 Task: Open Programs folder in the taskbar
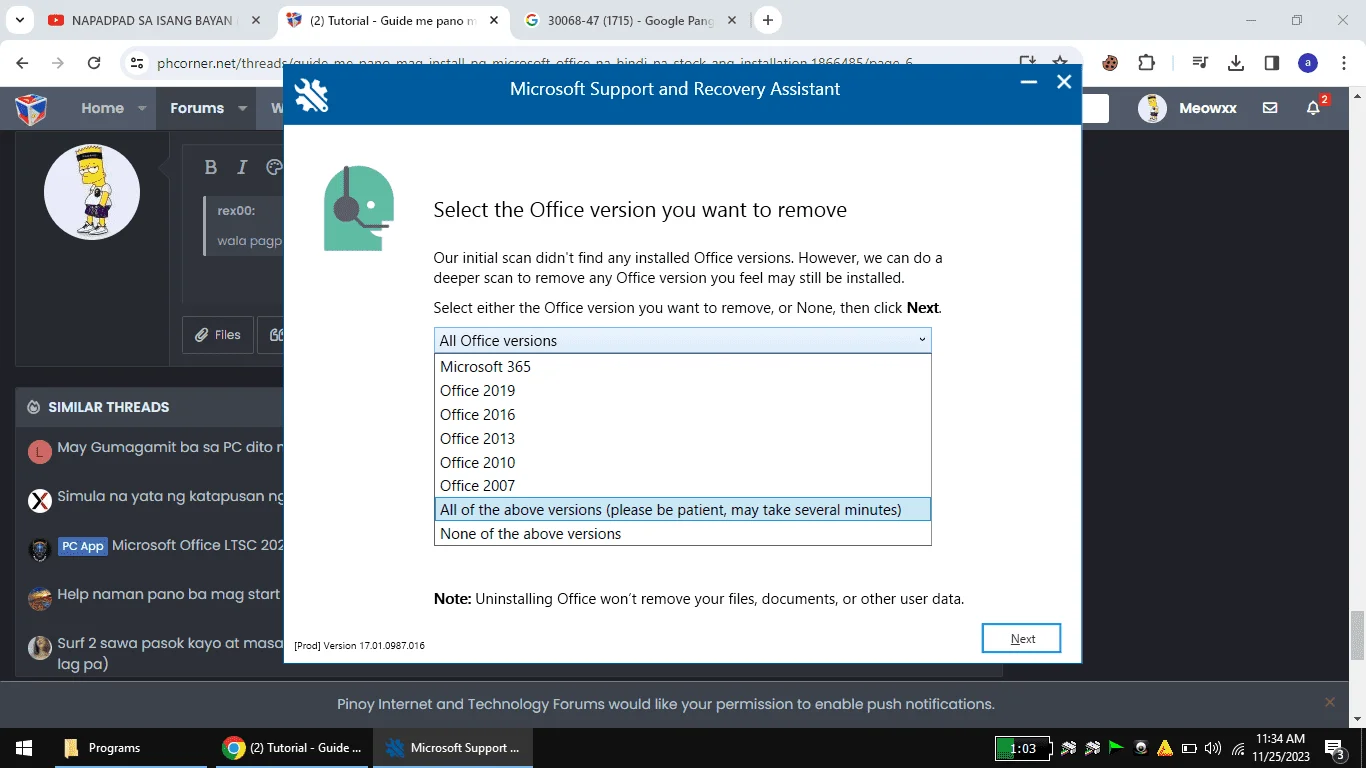pos(130,748)
